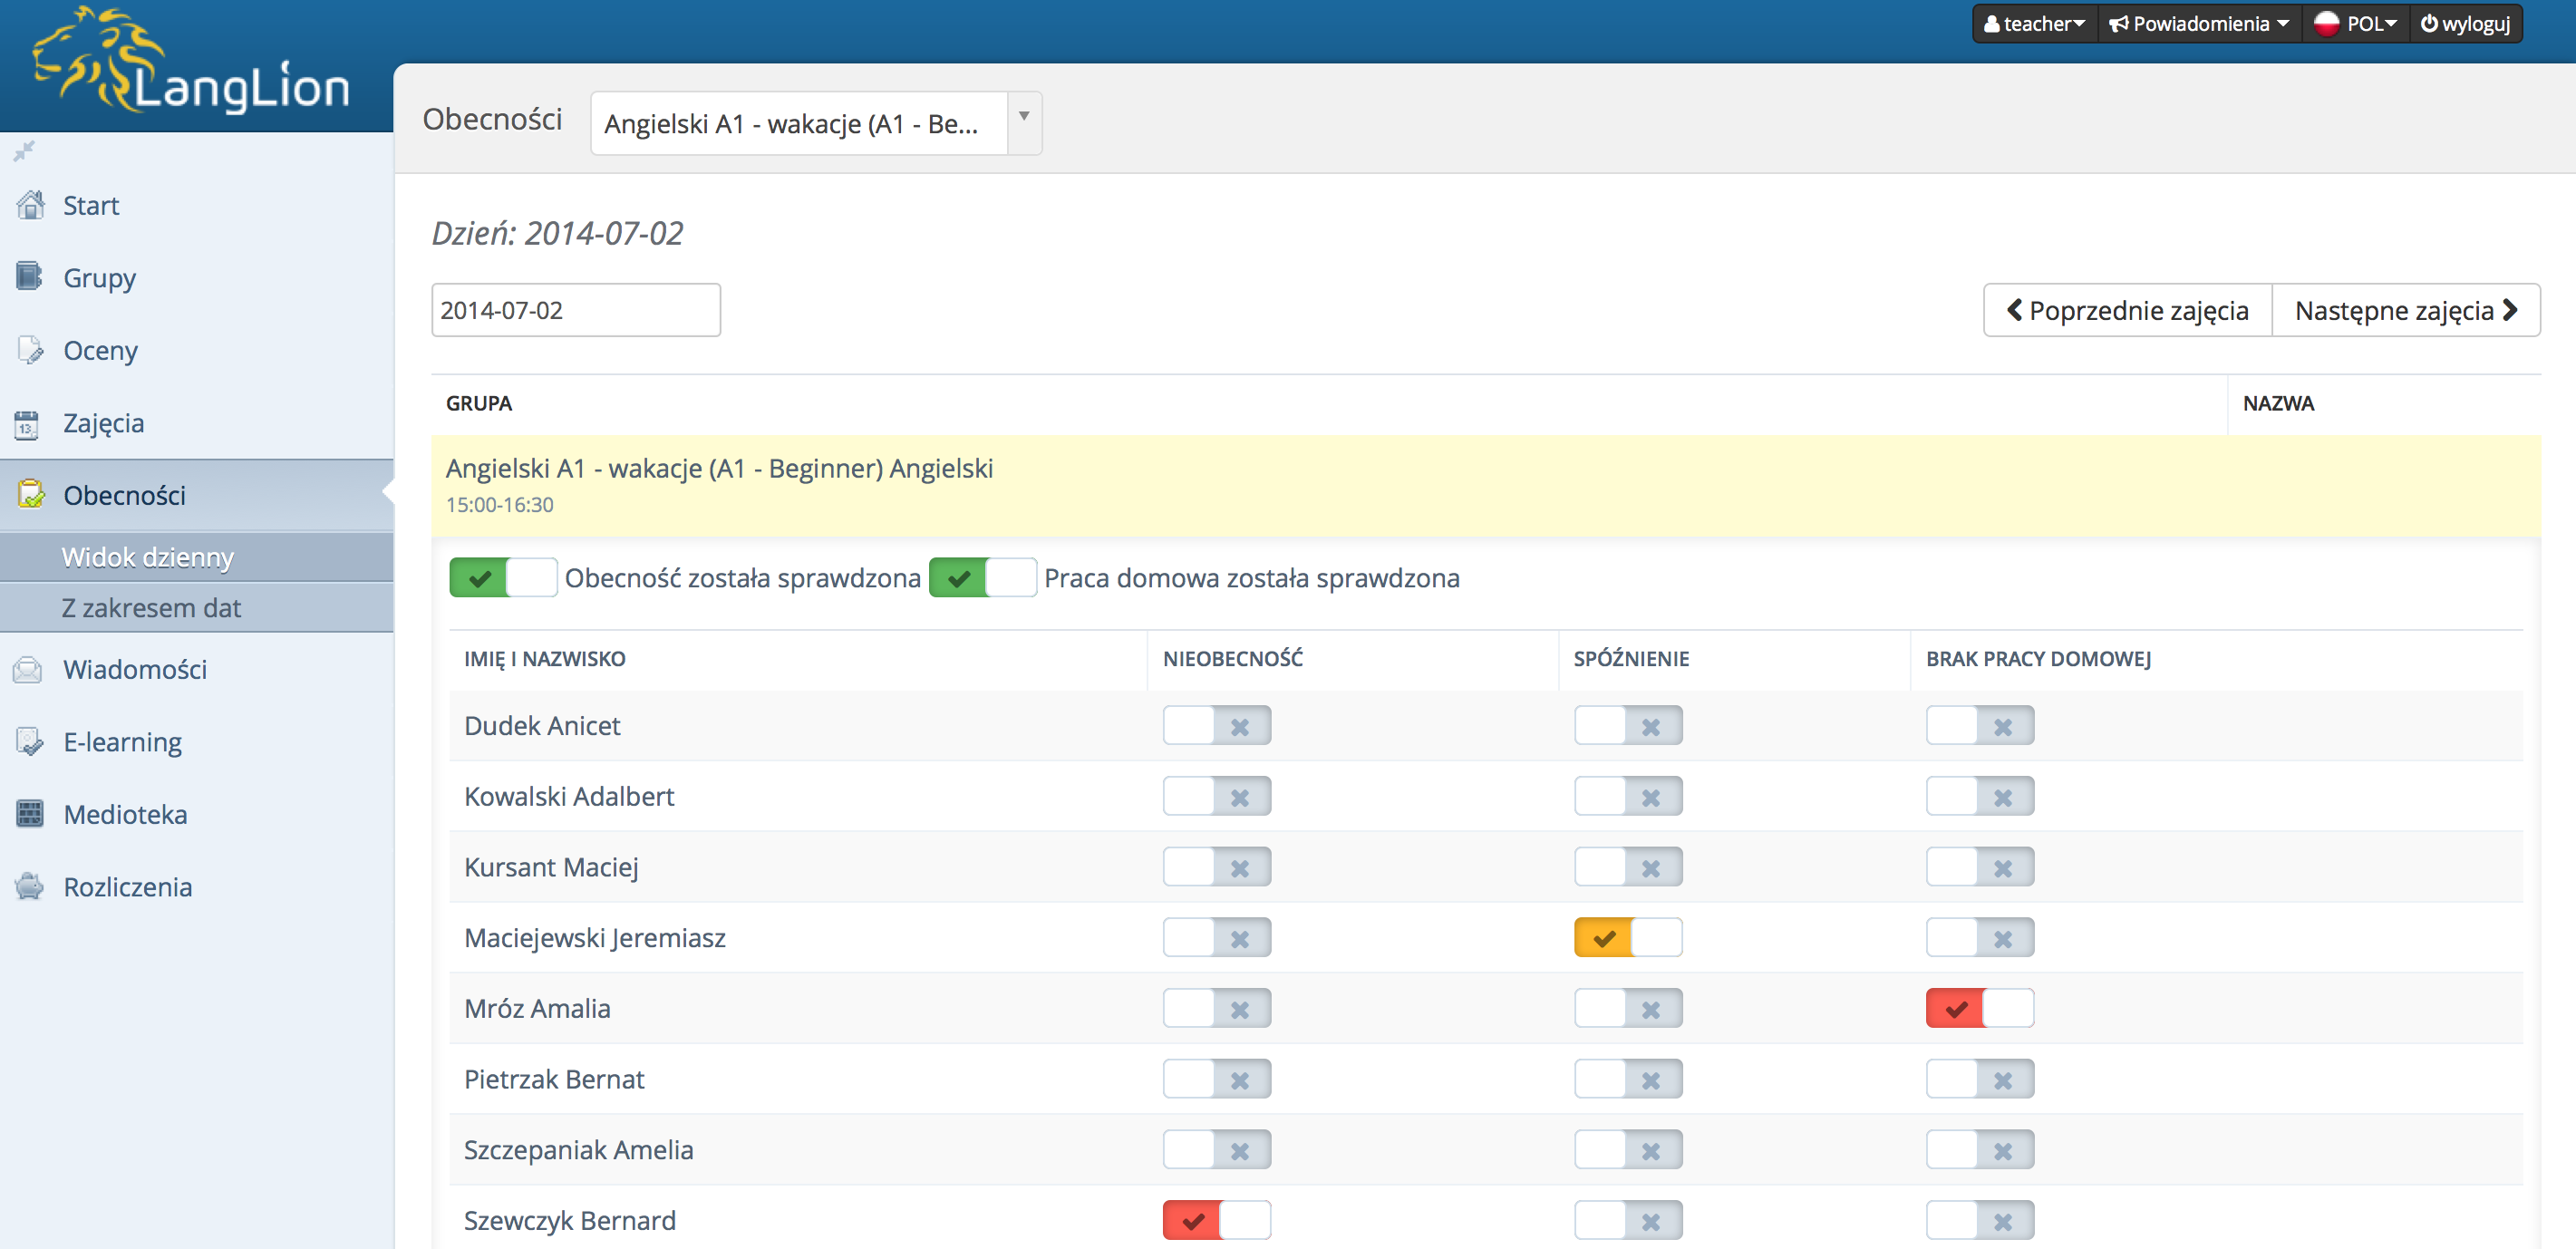The width and height of the screenshot is (2576, 1249).
Task: Toggle missing homework switch for Mróz Amalia
Action: click(1979, 1008)
